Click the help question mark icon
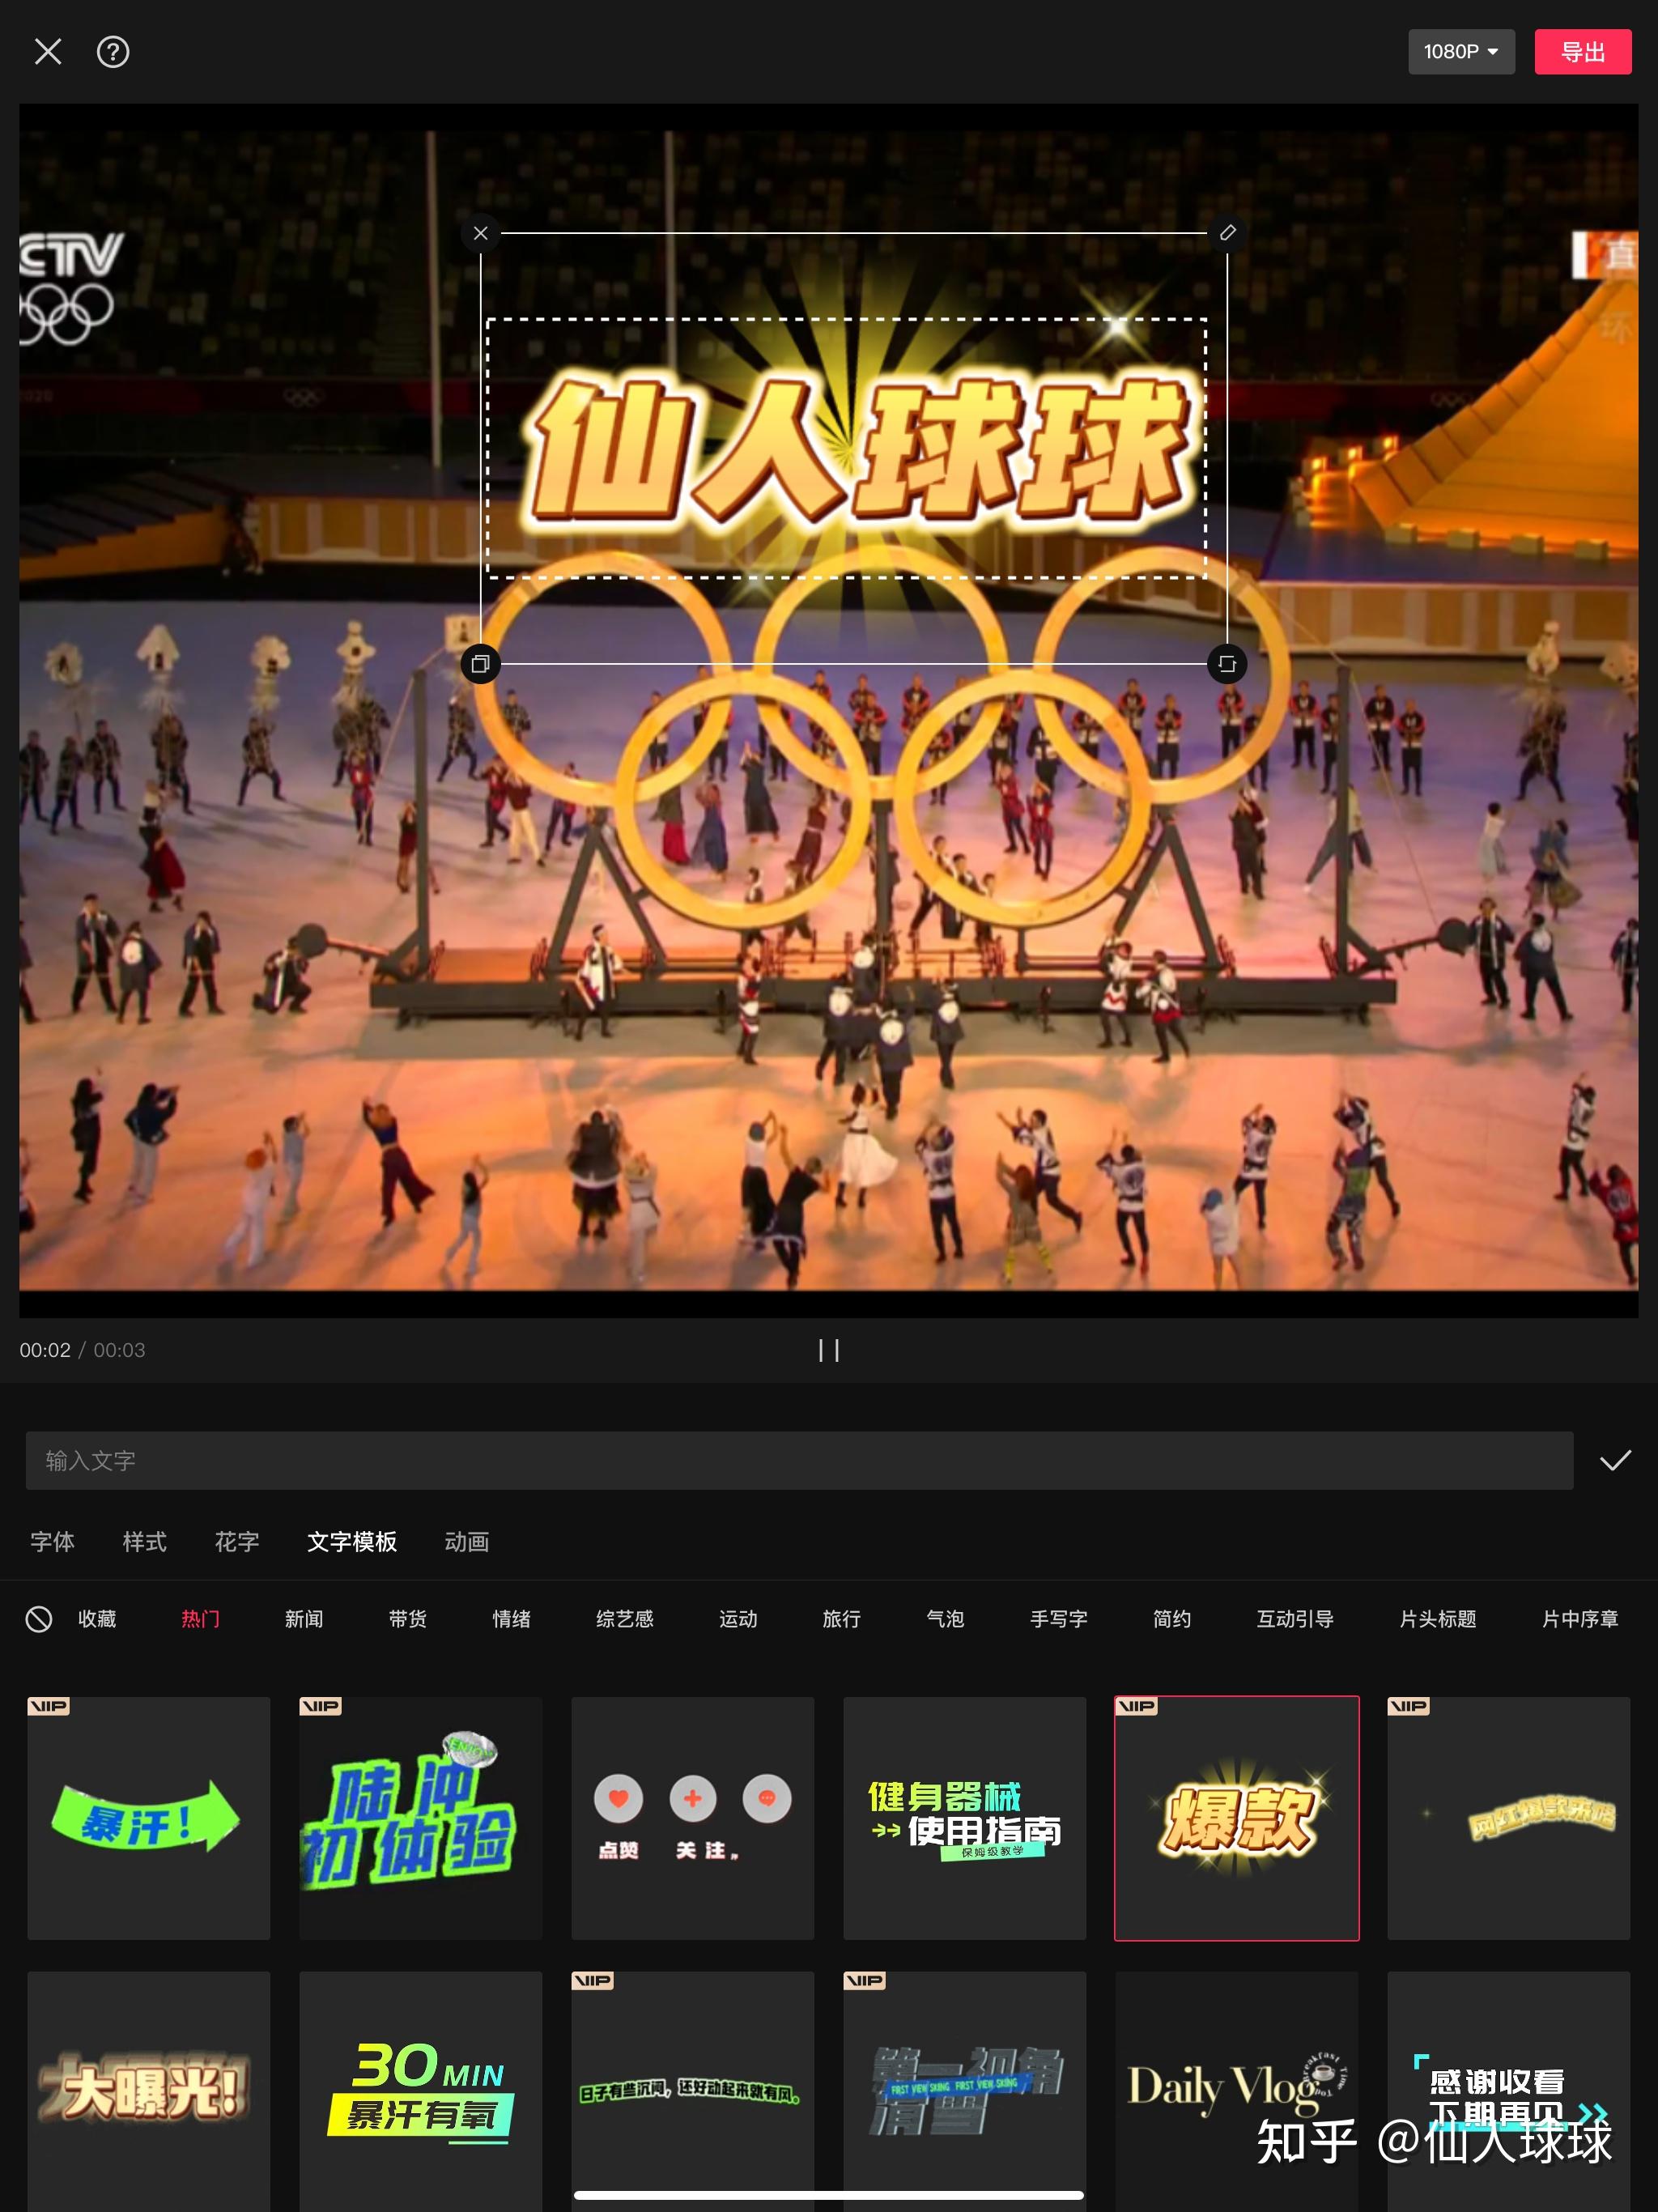The width and height of the screenshot is (1658, 2212). tap(113, 52)
